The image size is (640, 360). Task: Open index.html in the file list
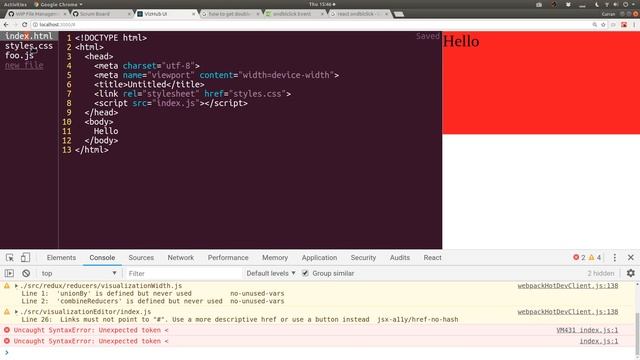coord(29,36)
